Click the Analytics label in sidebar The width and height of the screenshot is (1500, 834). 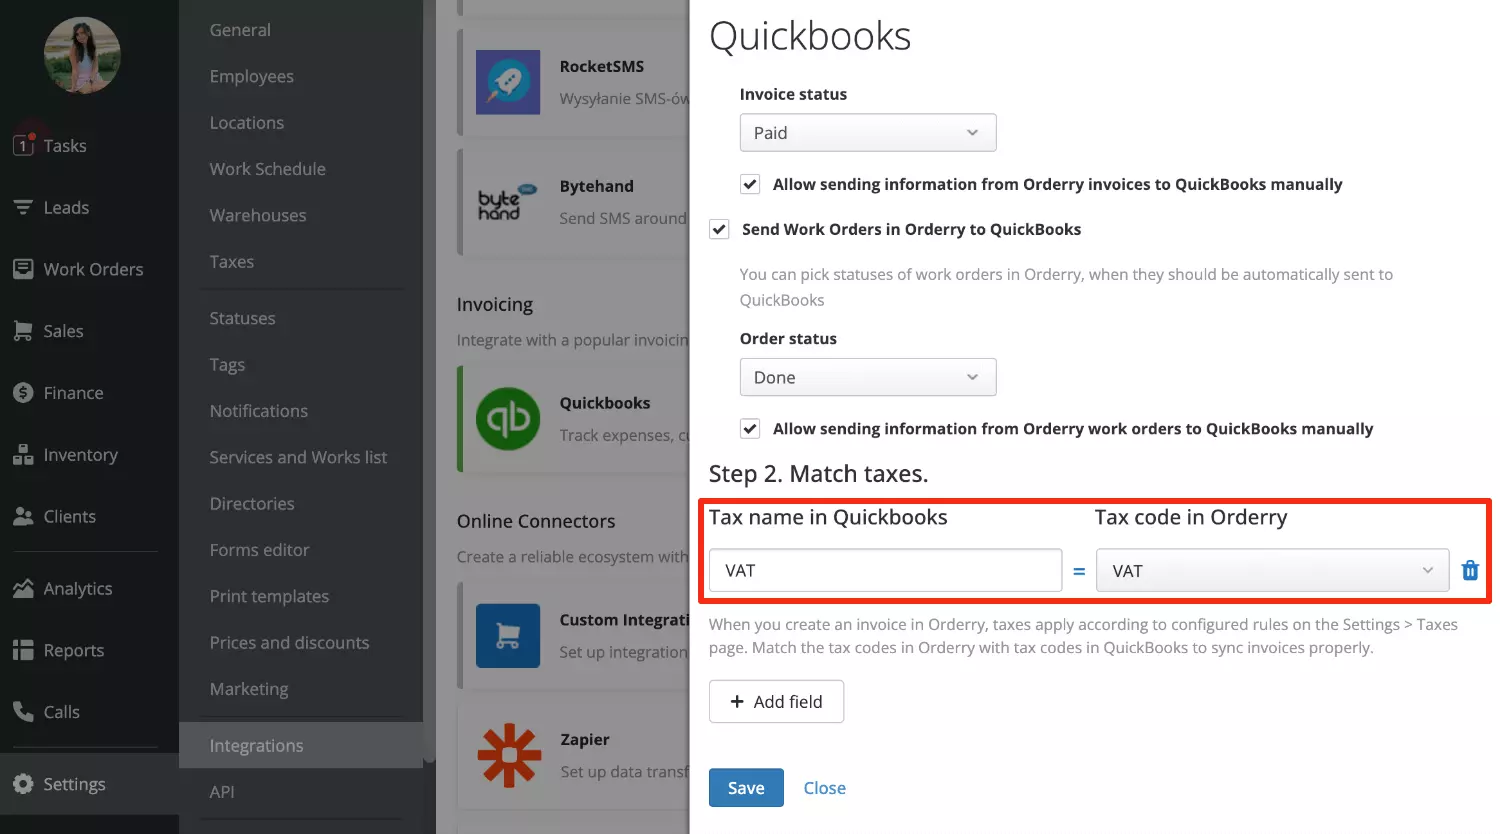coord(78,589)
